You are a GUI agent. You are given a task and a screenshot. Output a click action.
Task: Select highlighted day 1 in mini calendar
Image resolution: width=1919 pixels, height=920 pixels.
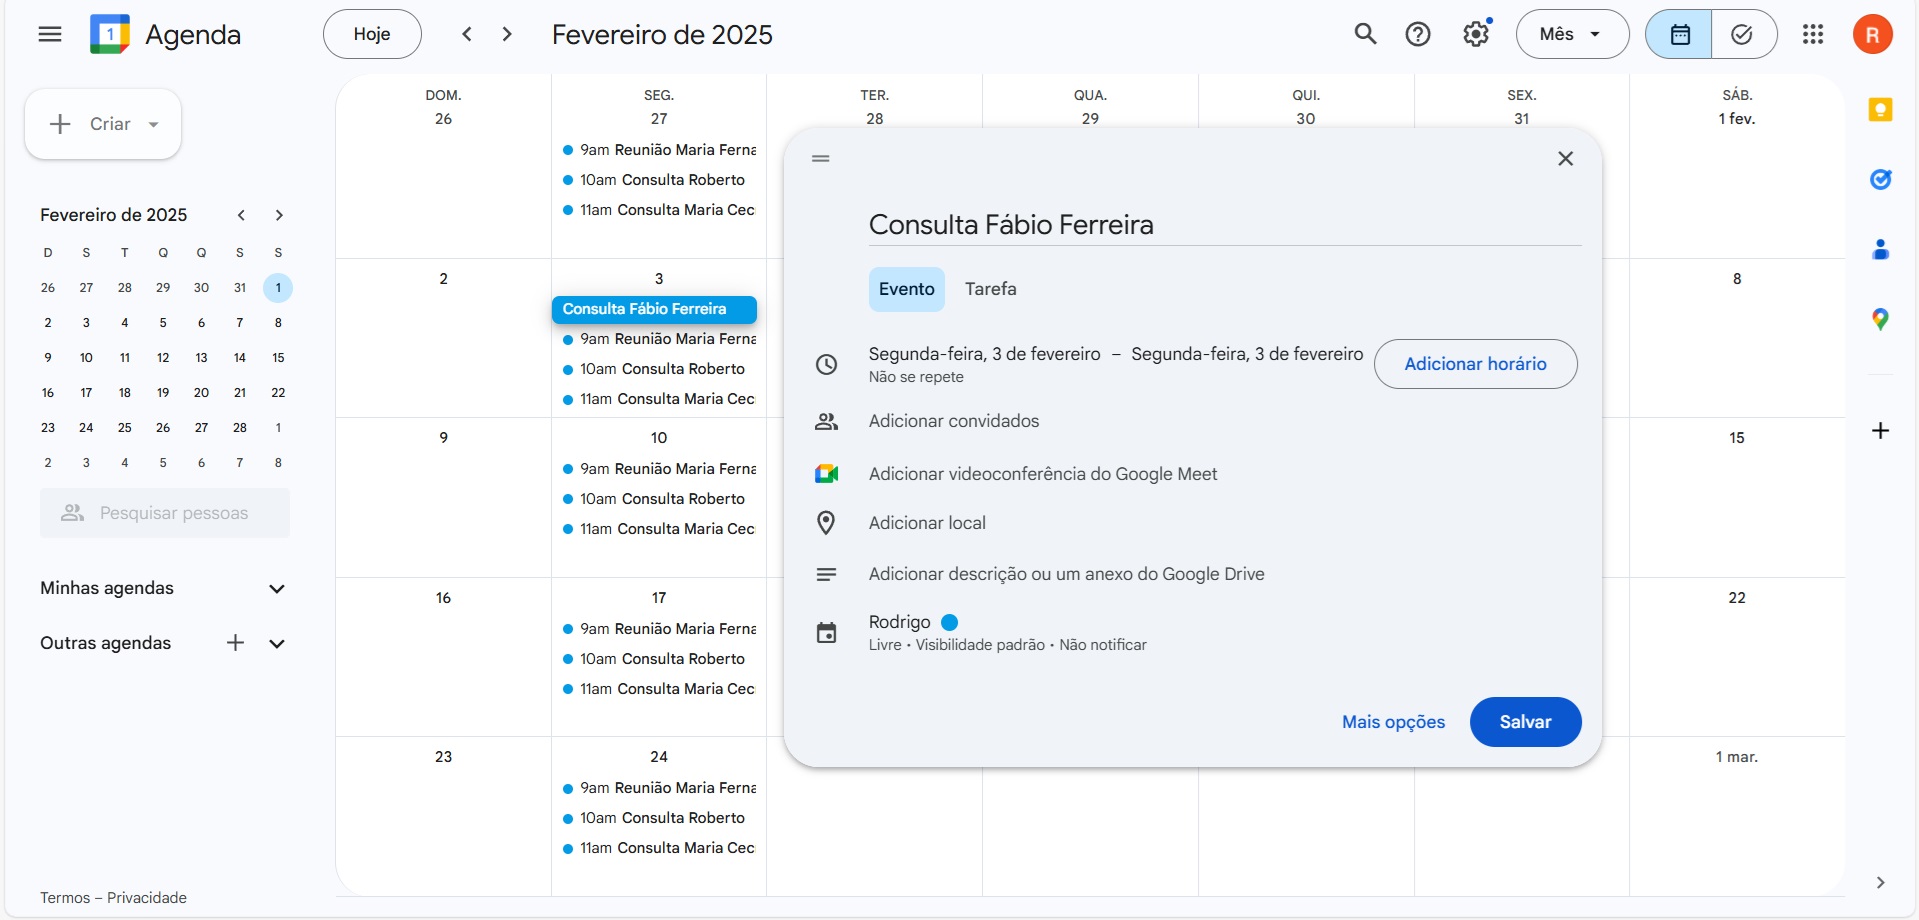[x=278, y=288]
